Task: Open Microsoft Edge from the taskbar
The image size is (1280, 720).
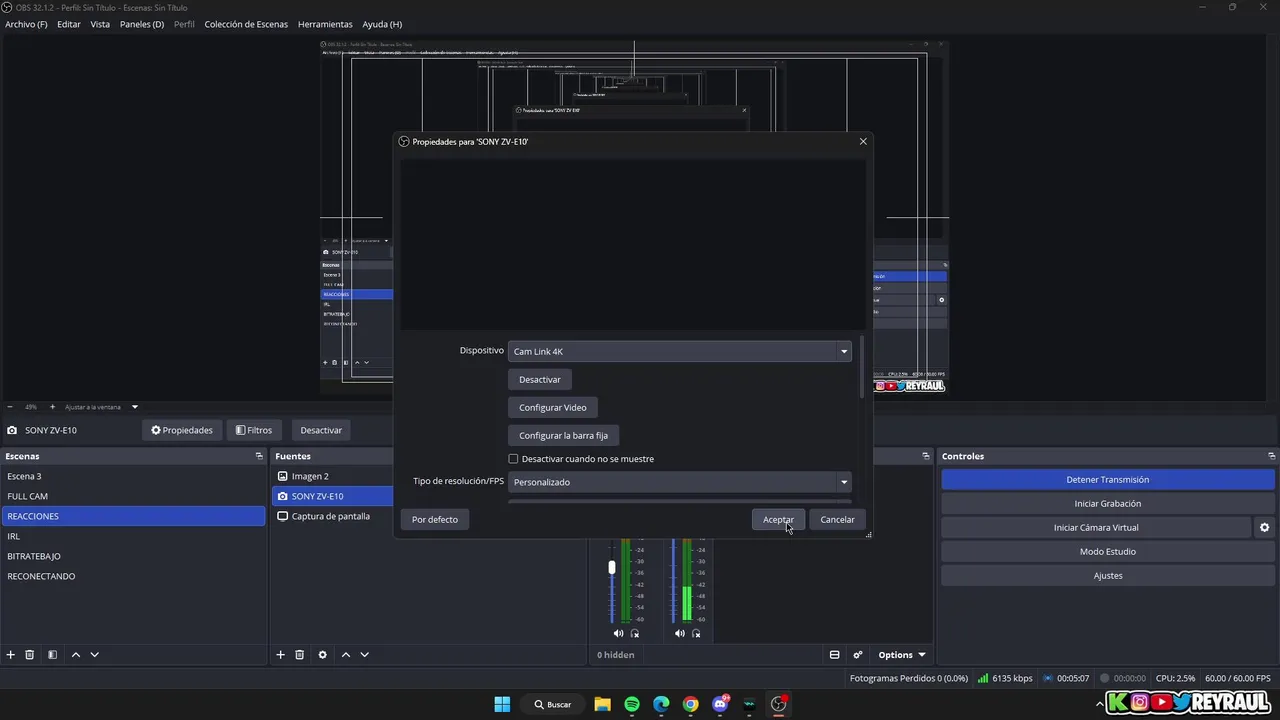Action: (x=661, y=704)
